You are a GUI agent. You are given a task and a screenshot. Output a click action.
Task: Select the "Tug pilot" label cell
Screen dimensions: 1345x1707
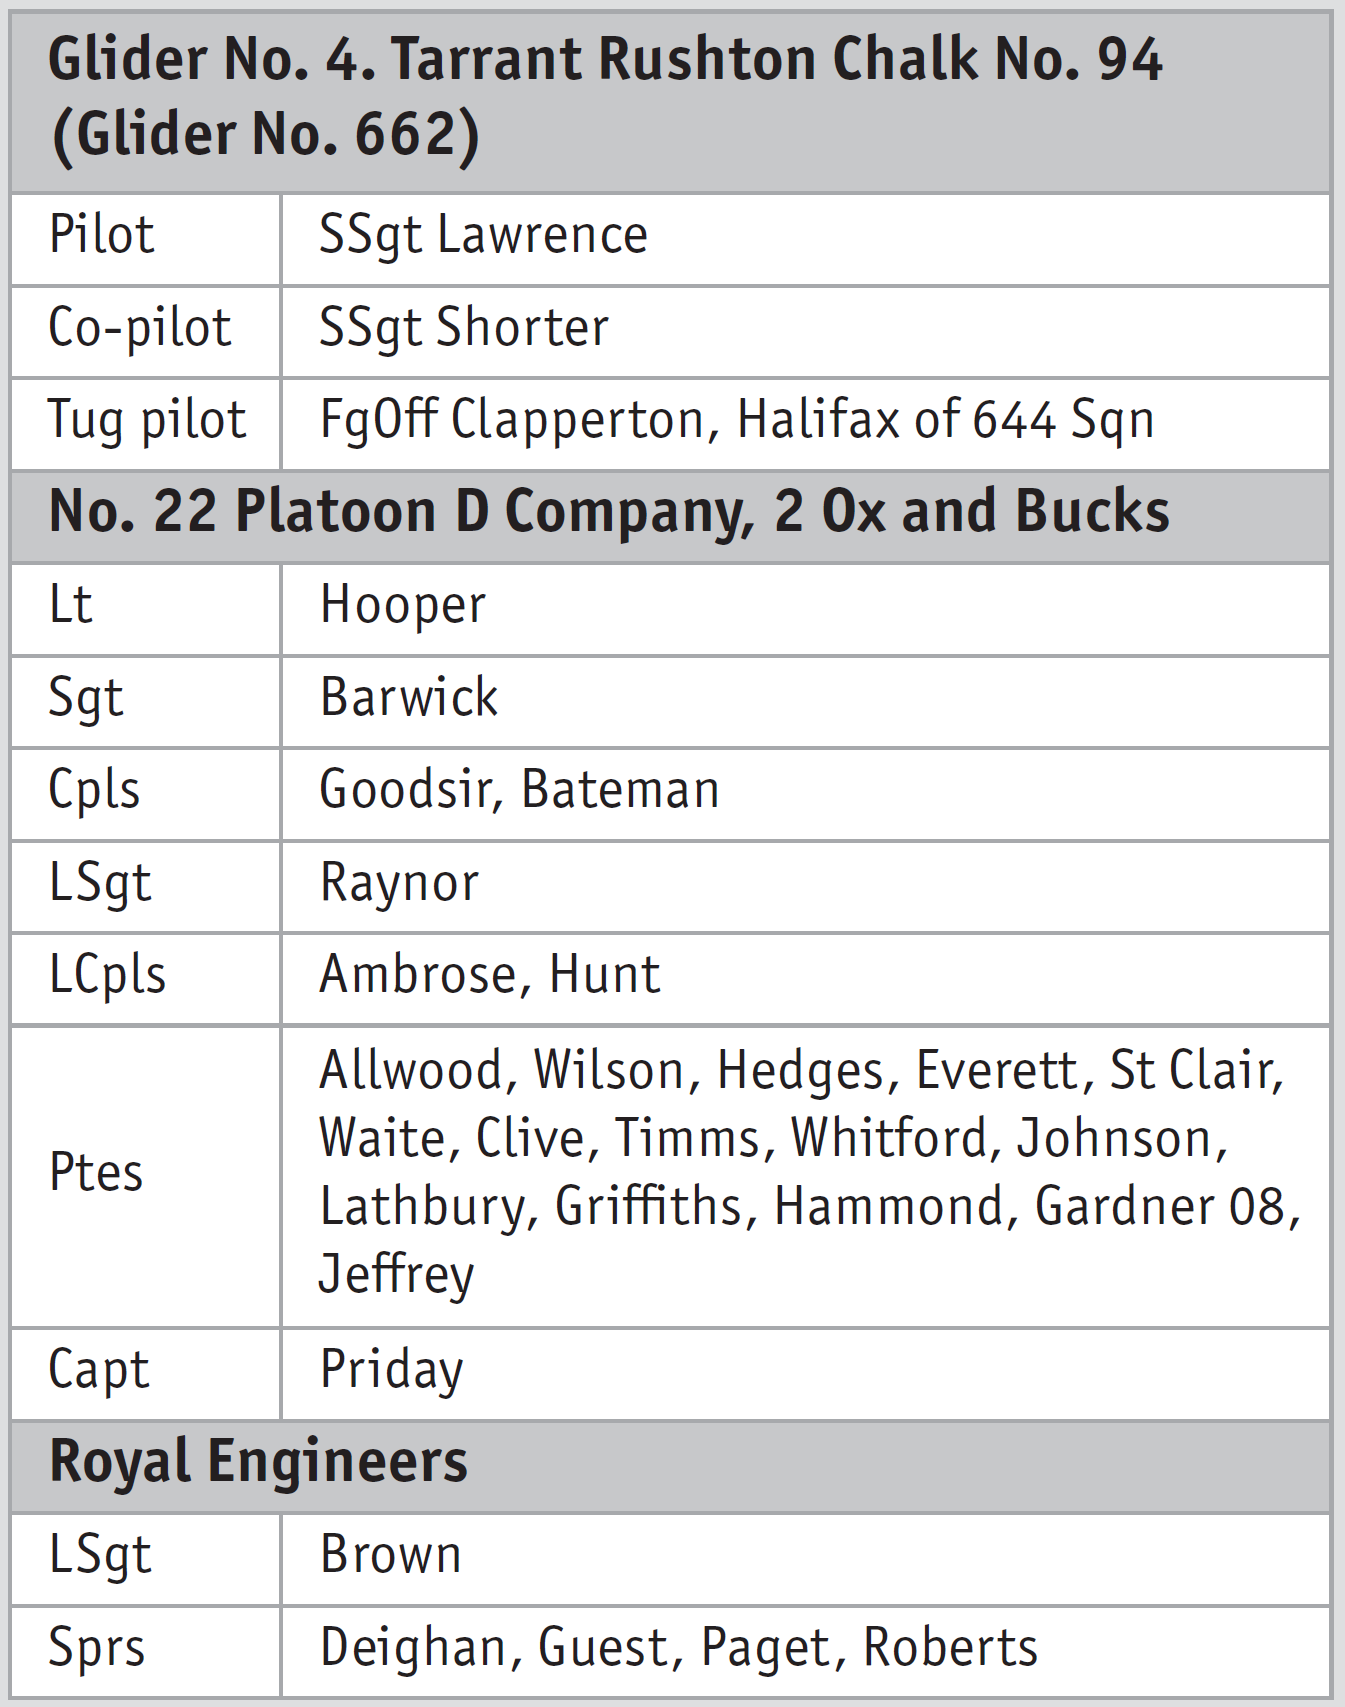[x=147, y=421]
